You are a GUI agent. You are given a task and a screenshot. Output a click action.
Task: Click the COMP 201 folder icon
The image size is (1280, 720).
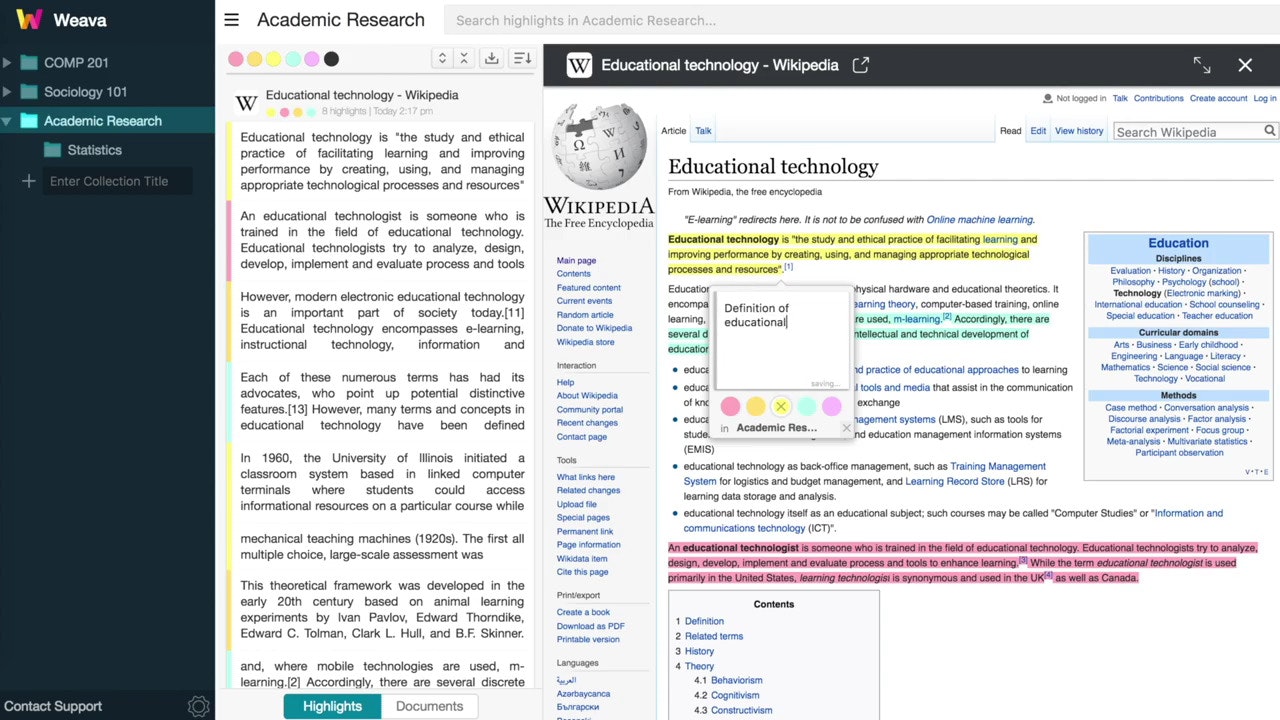pyautogui.click(x=29, y=63)
